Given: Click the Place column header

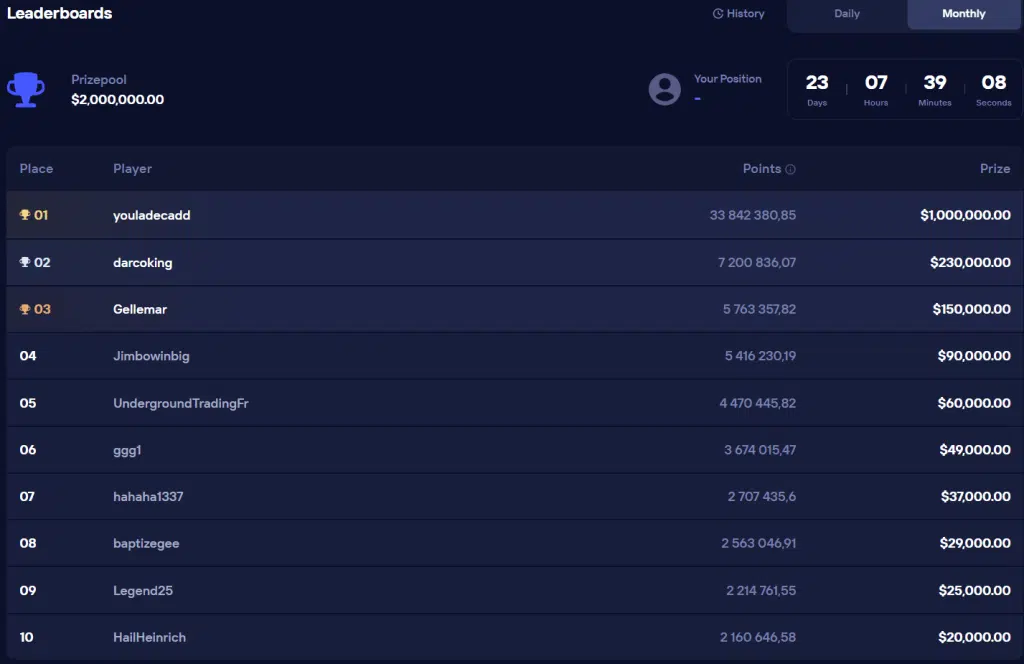Looking at the screenshot, I should click(36, 168).
